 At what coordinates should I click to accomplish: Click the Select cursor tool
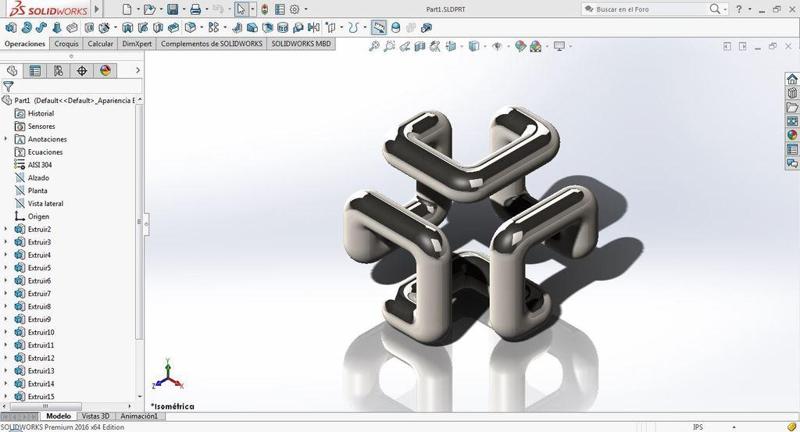coord(241,9)
